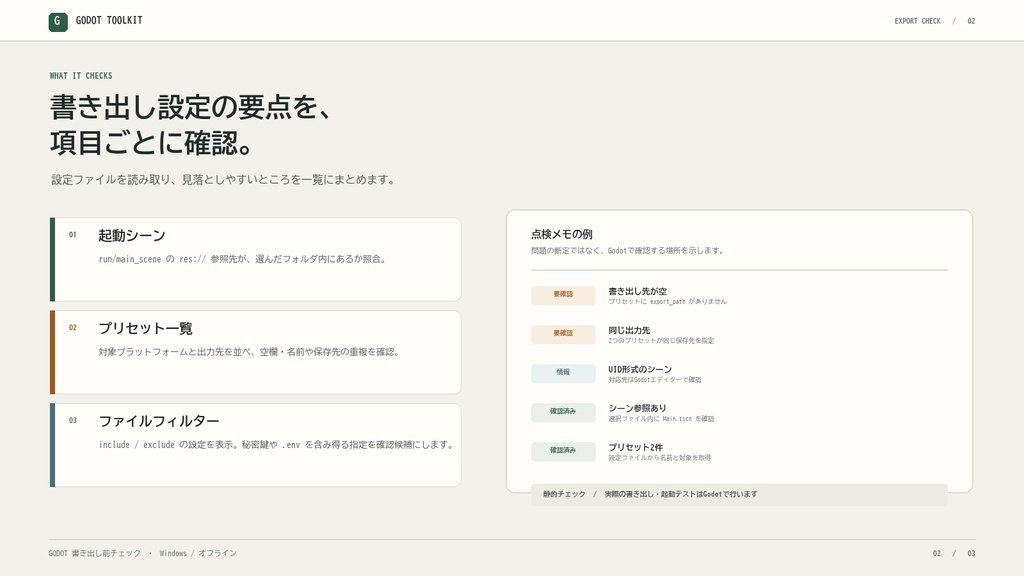1024x576 pixels.
Task: Click the 要確認 badge beside 同じ出力先
Action: [x=563, y=334]
